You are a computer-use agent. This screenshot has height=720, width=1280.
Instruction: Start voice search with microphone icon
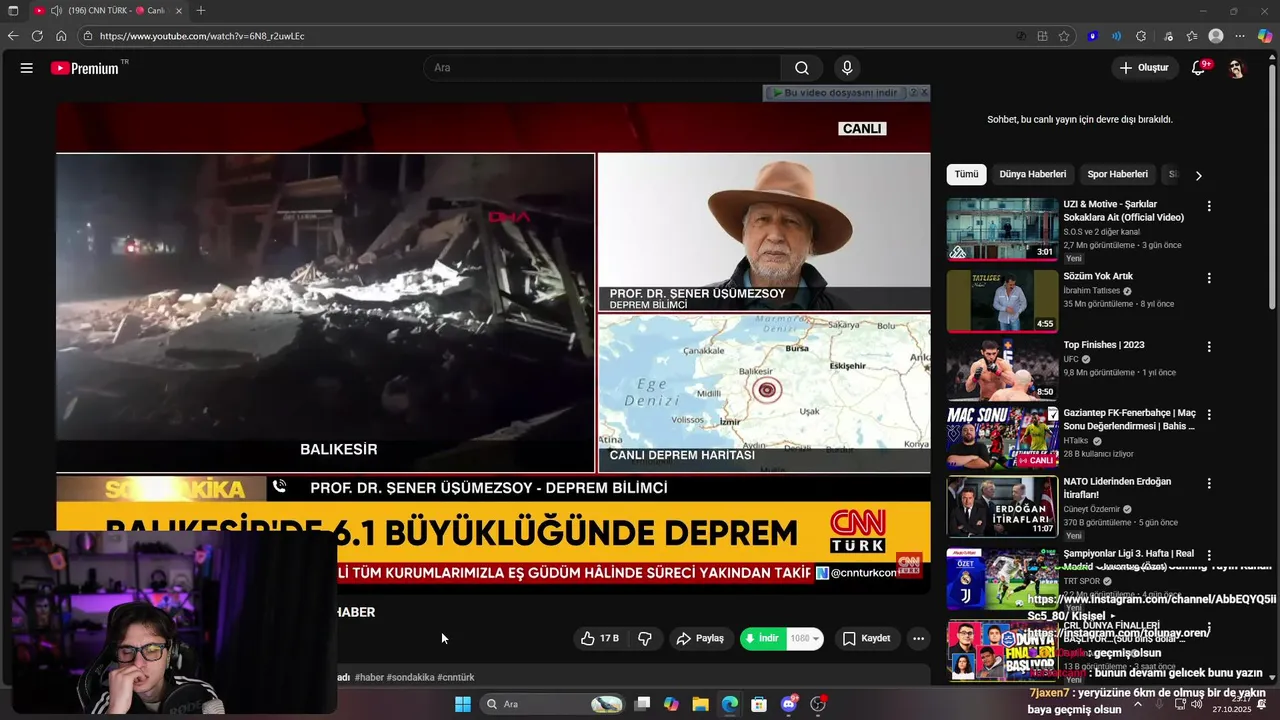[x=847, y=68]
